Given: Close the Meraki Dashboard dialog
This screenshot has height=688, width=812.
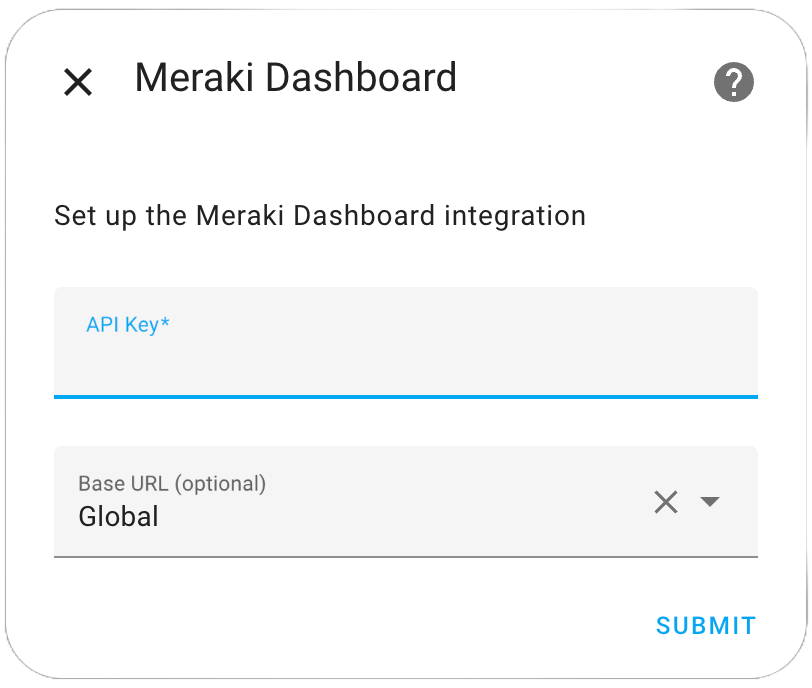Looking at the screenshot, I should (78, 82).
